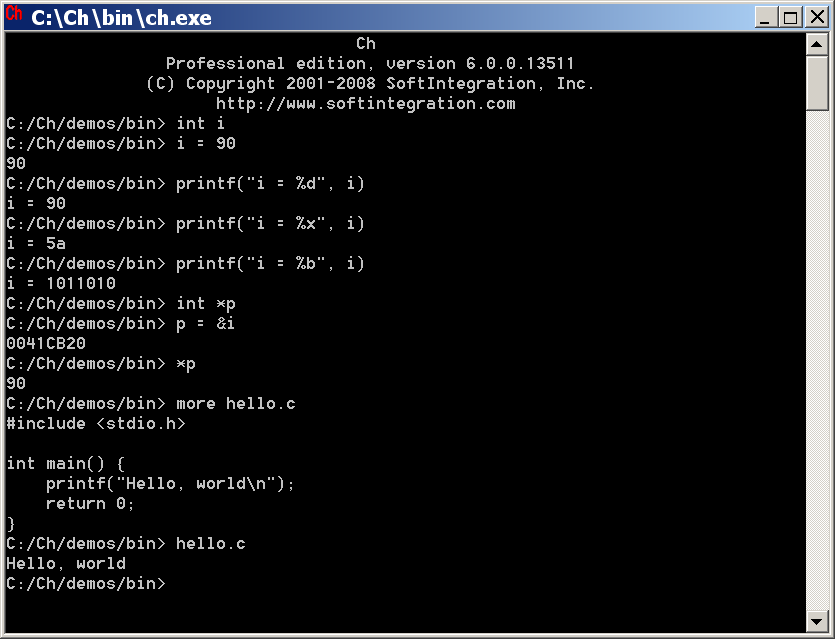The height and width of the screenshot is (639, 835).
Task: Click the scroll up arrow of the console
Action: pos(817,44)
